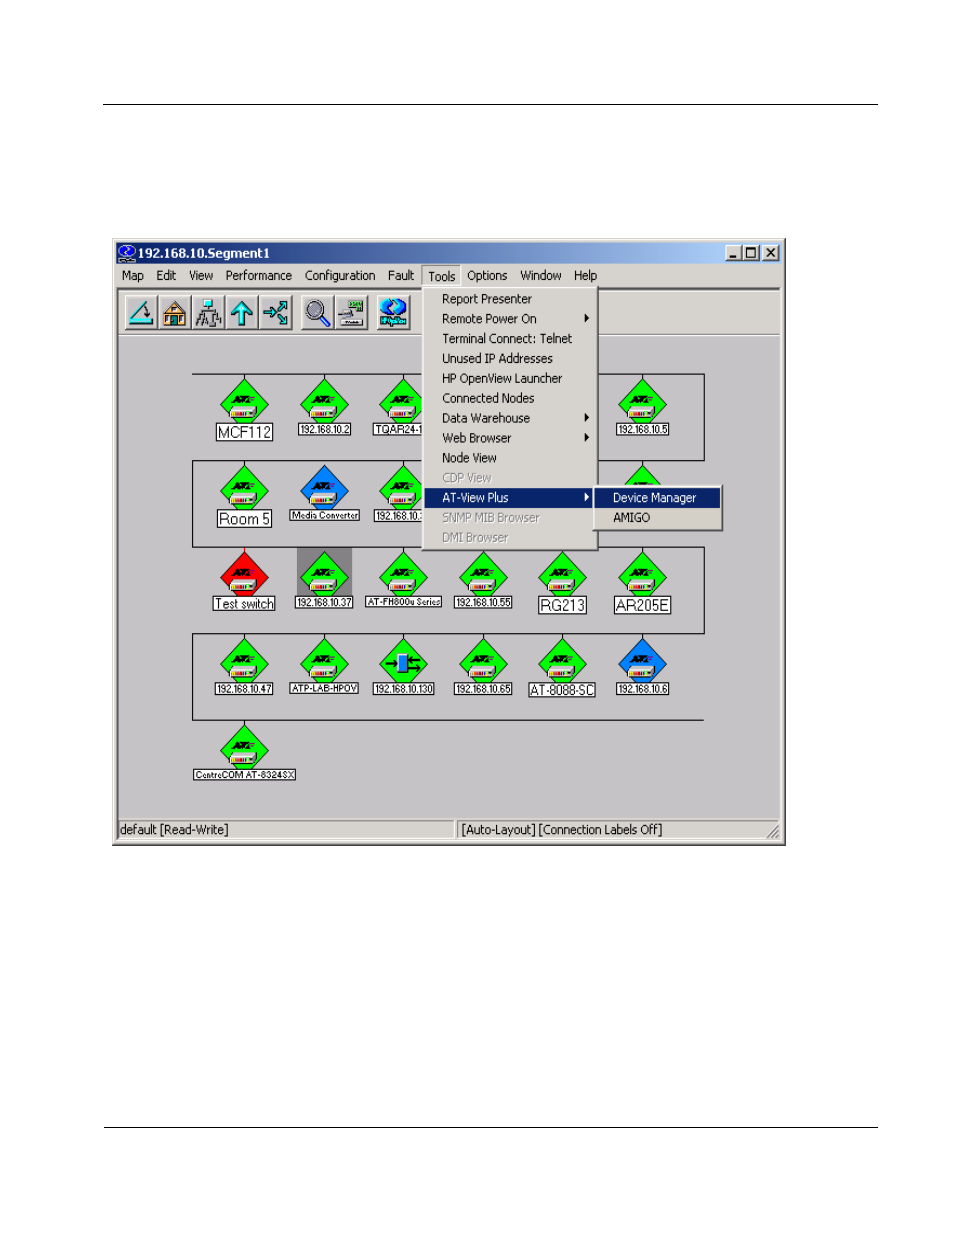
Task: Open the View menu
Action: tap(201, 276)
